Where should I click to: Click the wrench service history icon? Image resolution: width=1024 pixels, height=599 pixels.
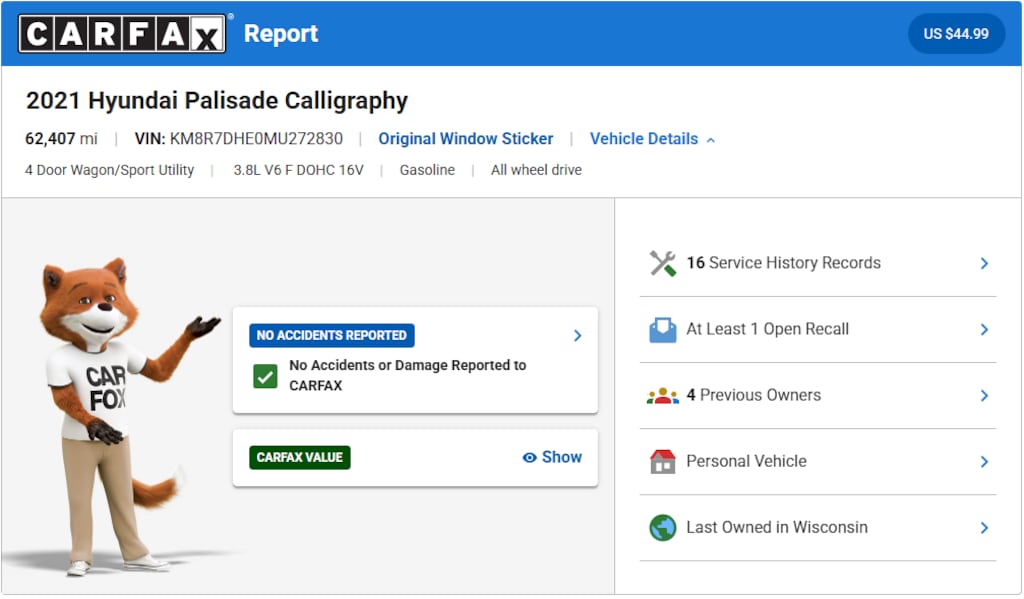pyautogui.click(x=662, y=263)
